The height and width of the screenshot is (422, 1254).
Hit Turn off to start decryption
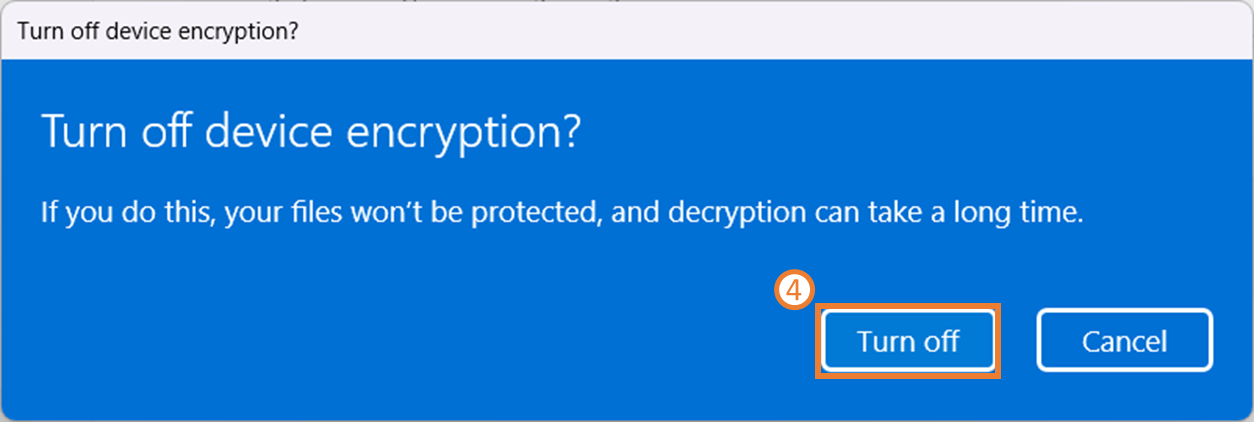pos(908,341)
